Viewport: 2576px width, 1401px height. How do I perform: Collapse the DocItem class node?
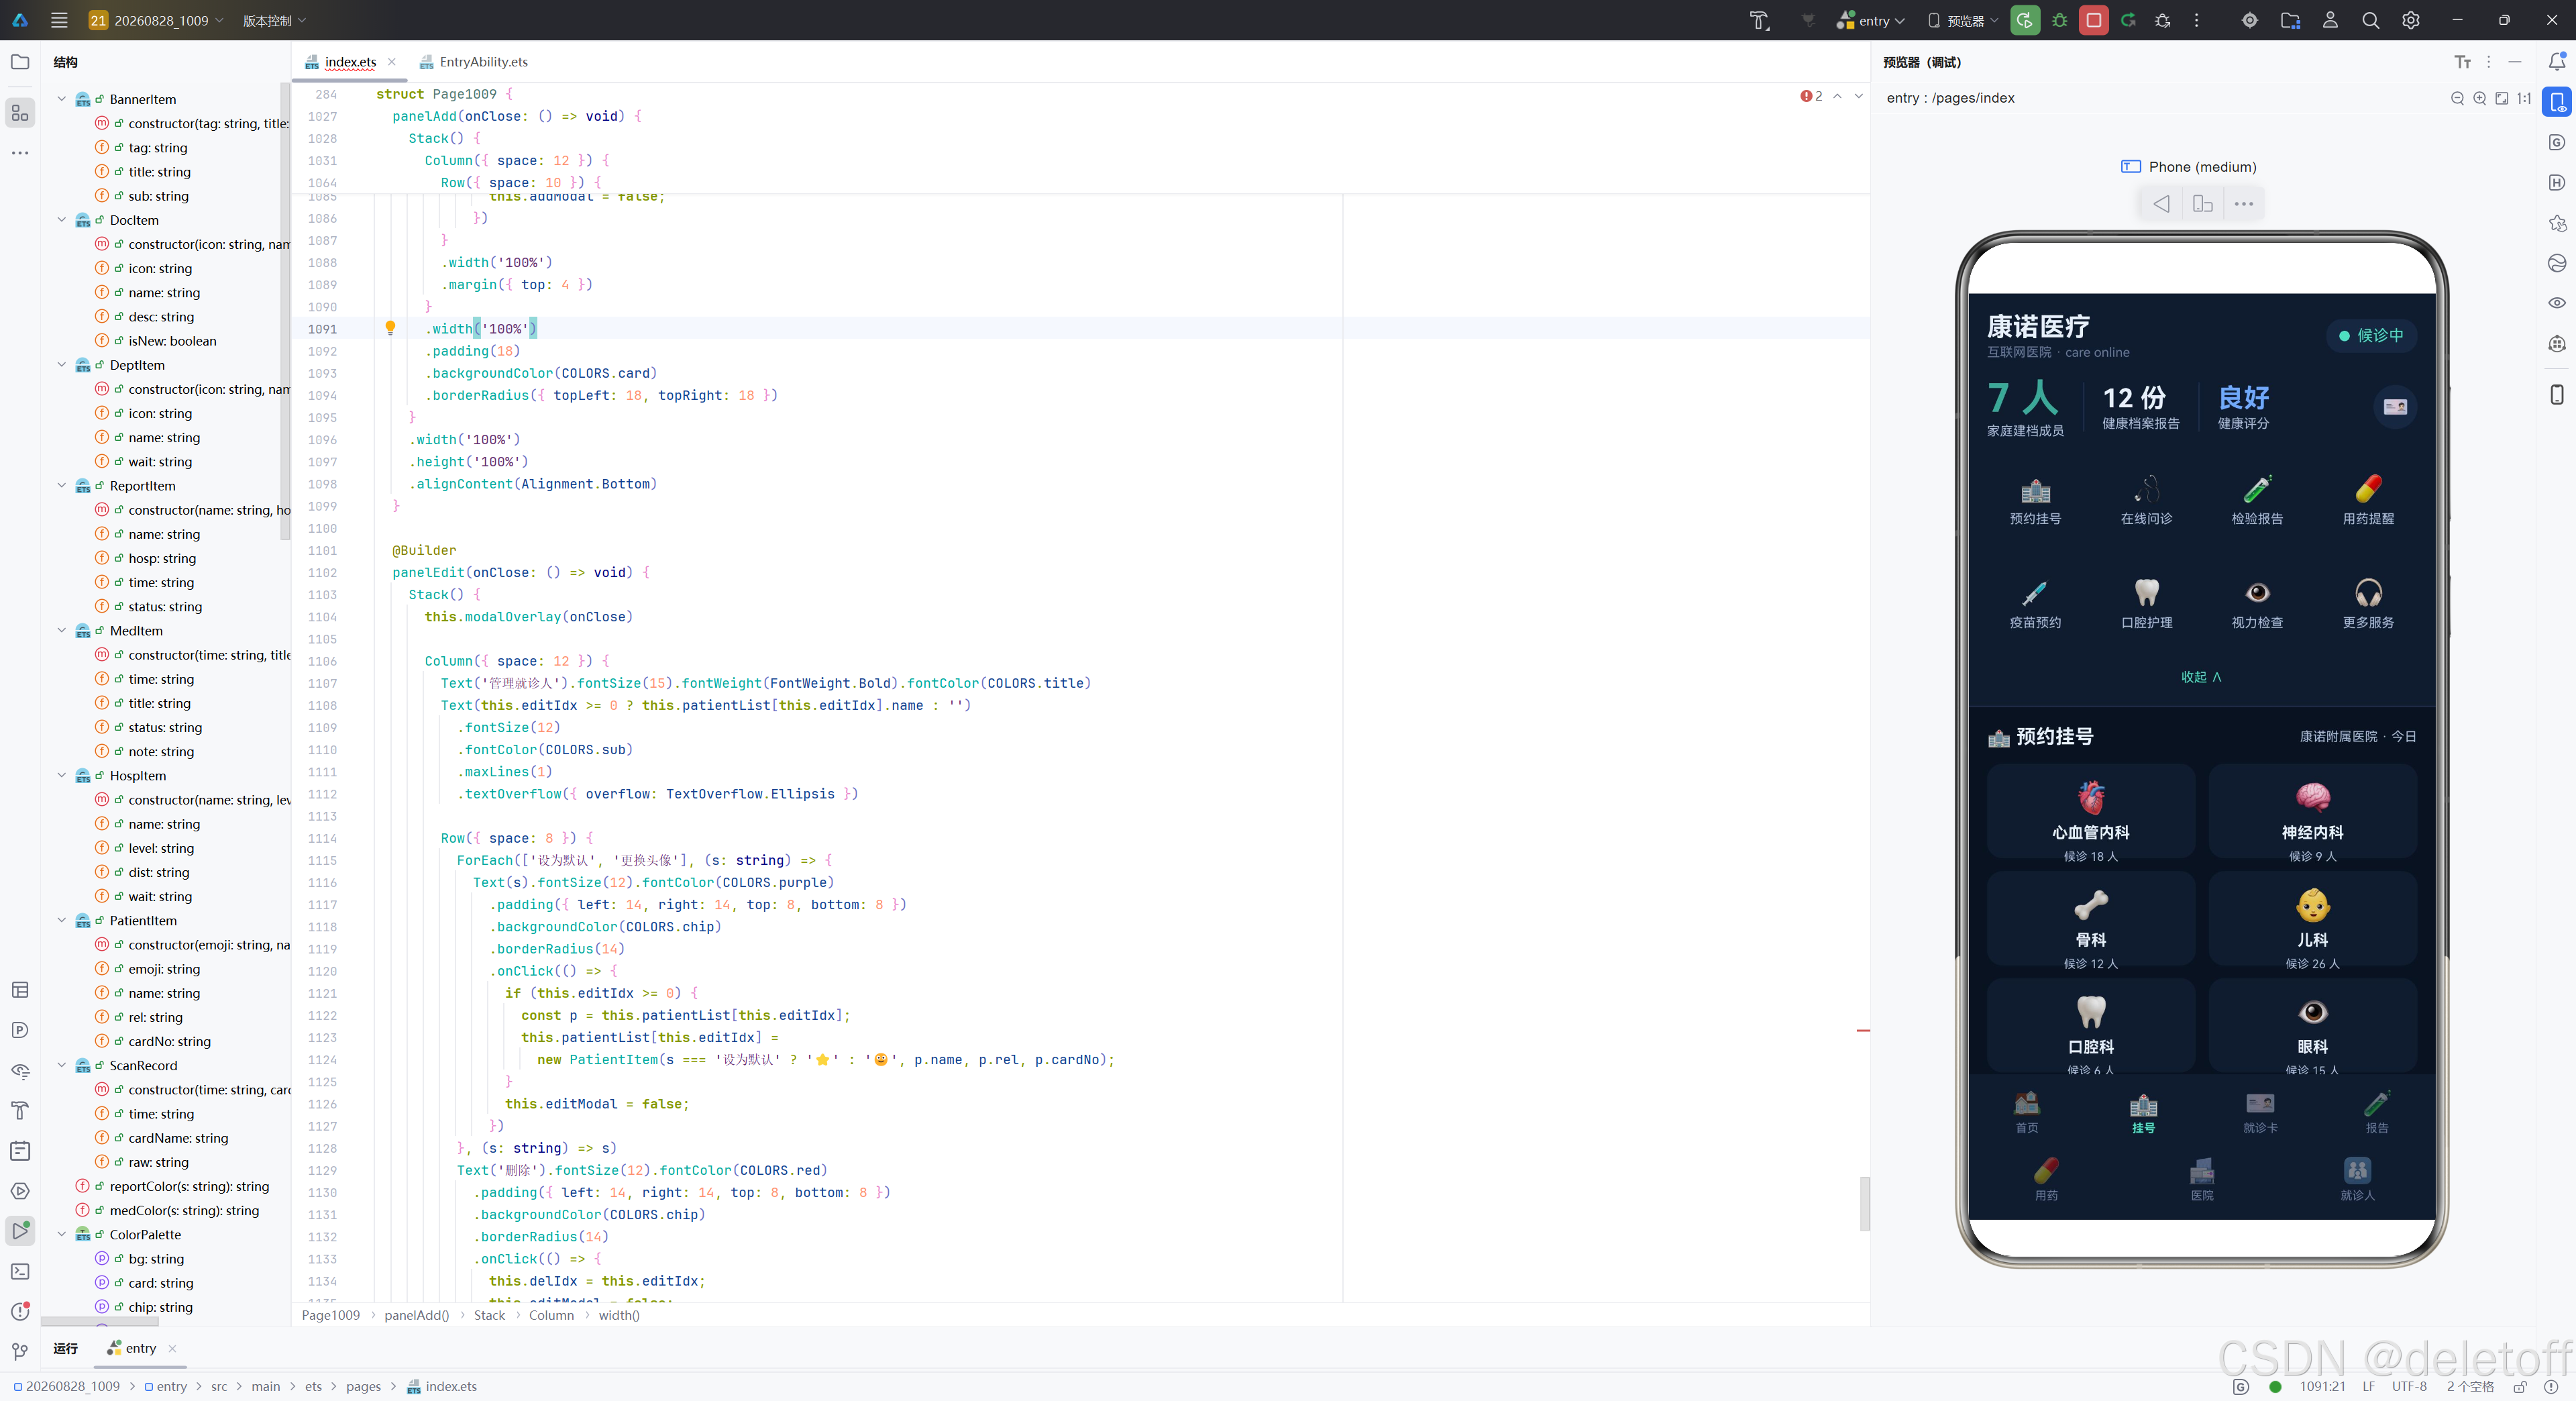[x=62, y=220]
